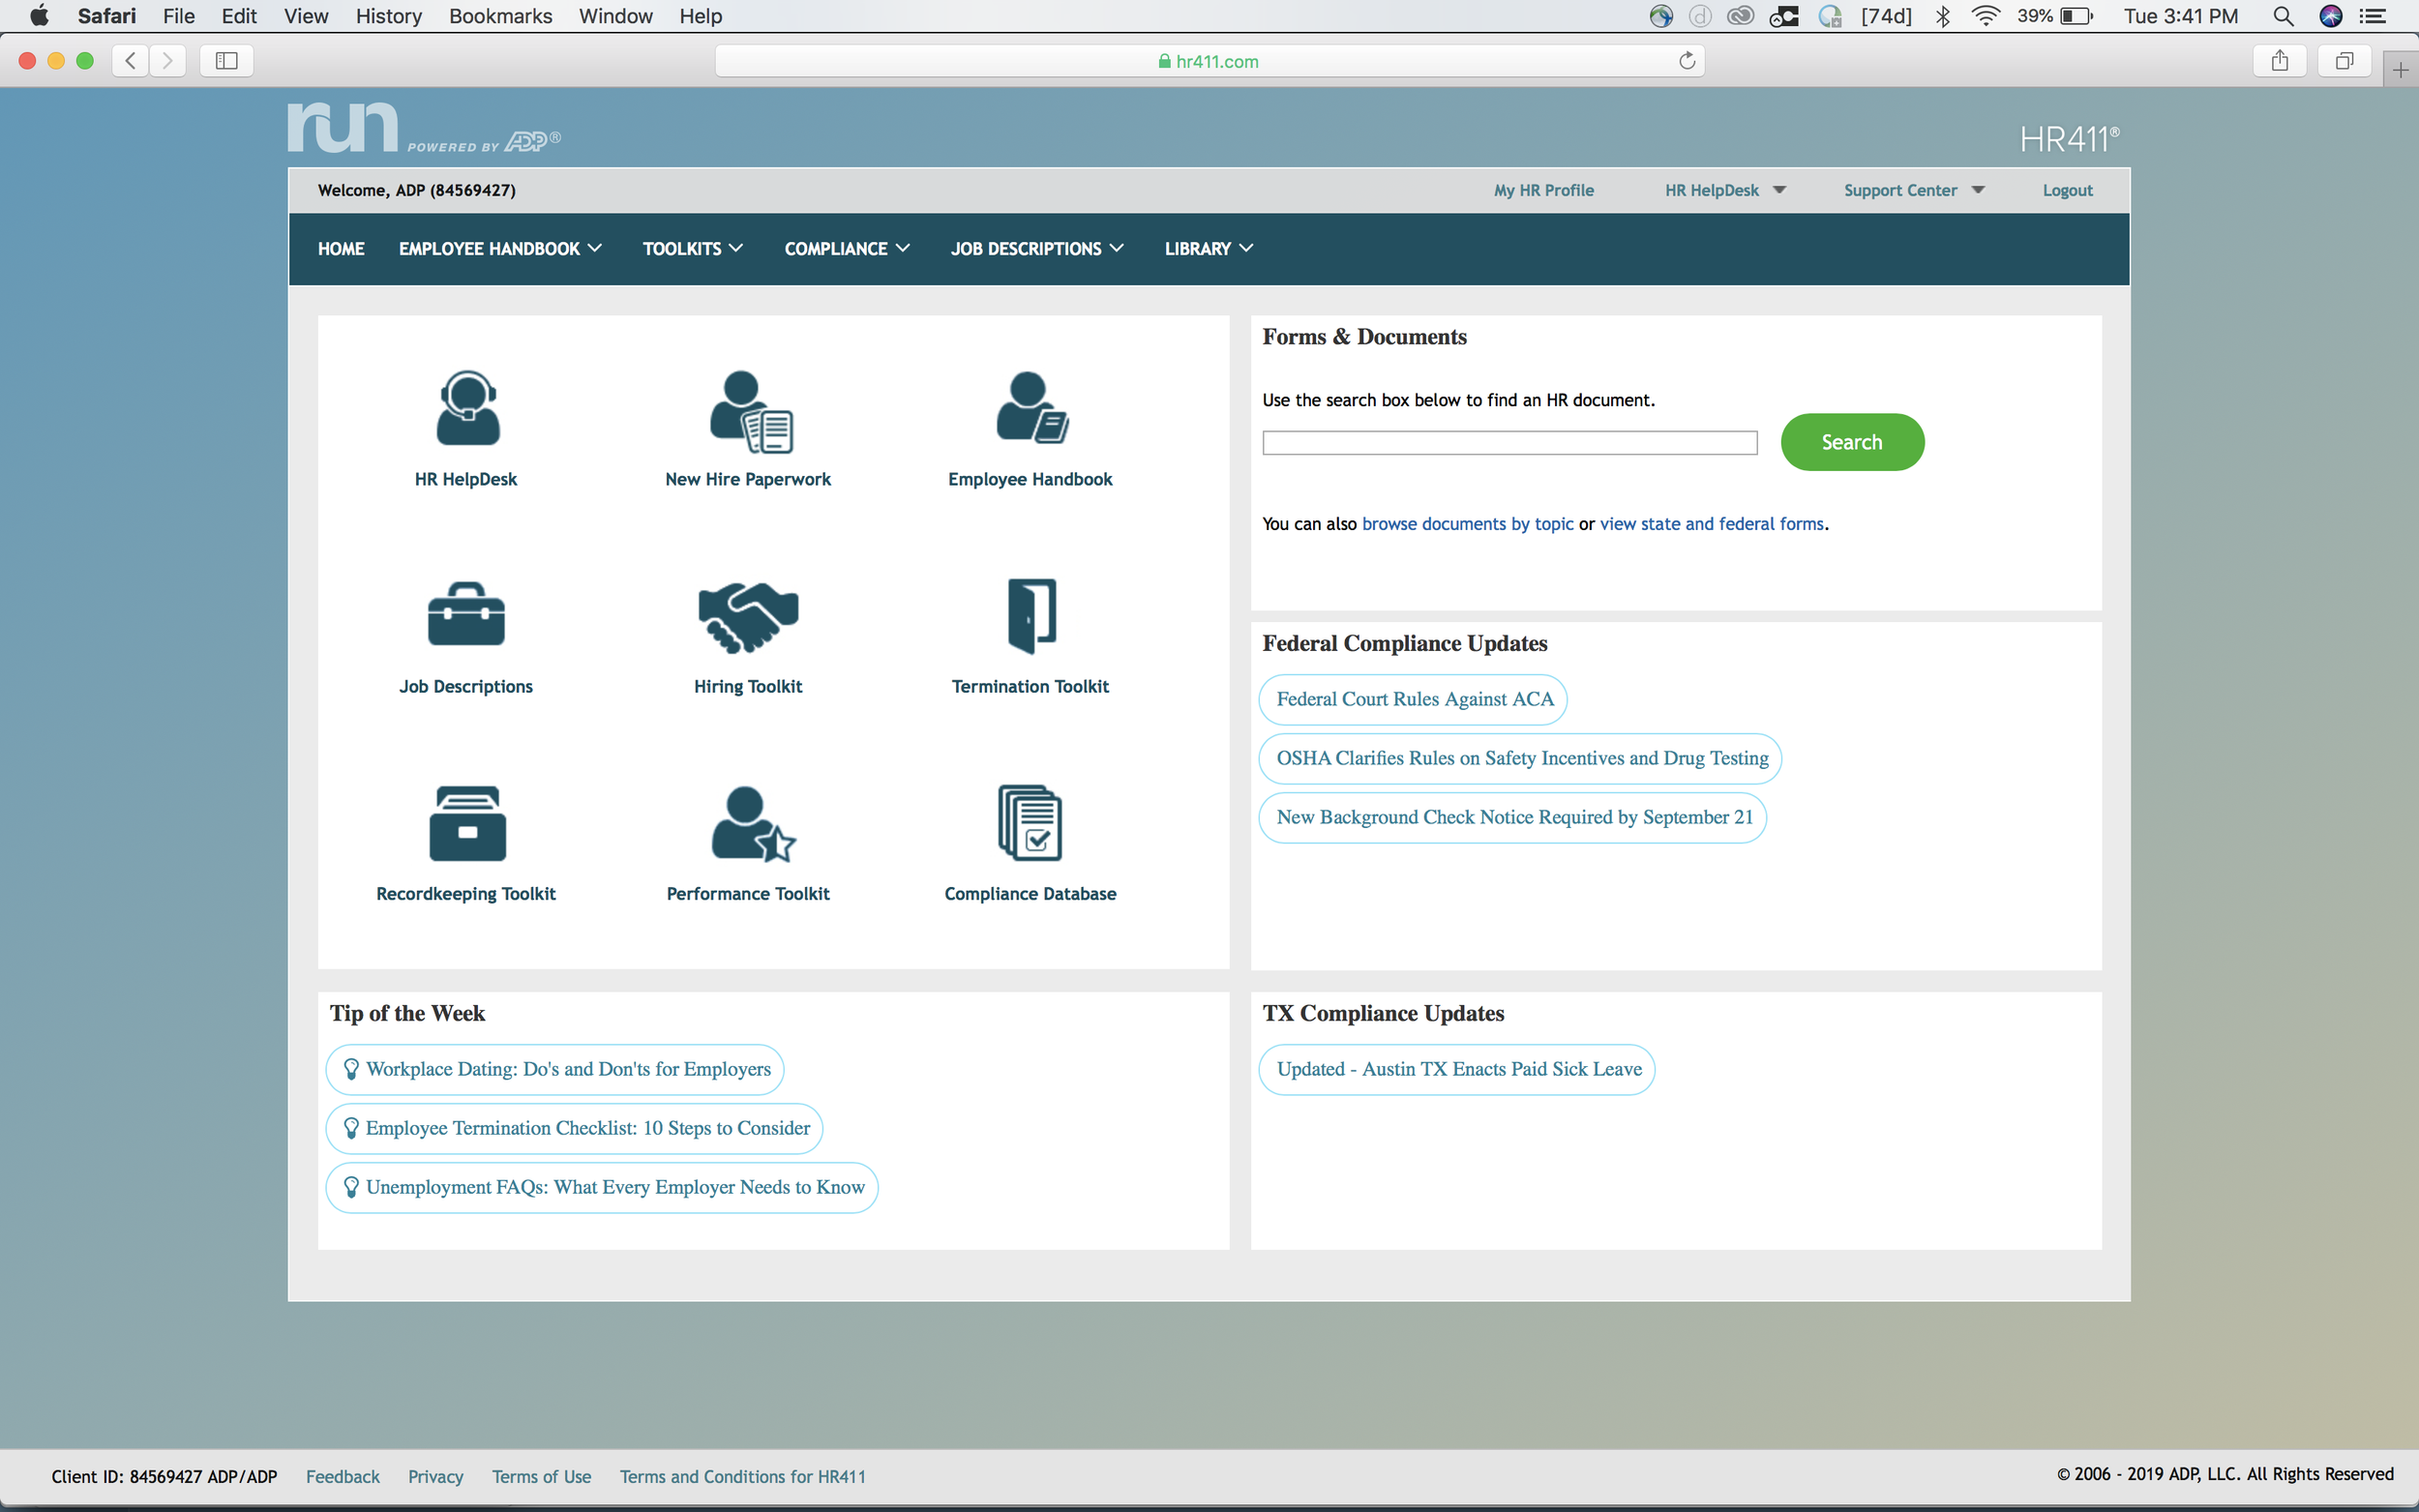Open Austin TX Enacts Paid Sick Leave update
The height and width of the screenshot is (1512, 2419).
pos(1458,1069)
